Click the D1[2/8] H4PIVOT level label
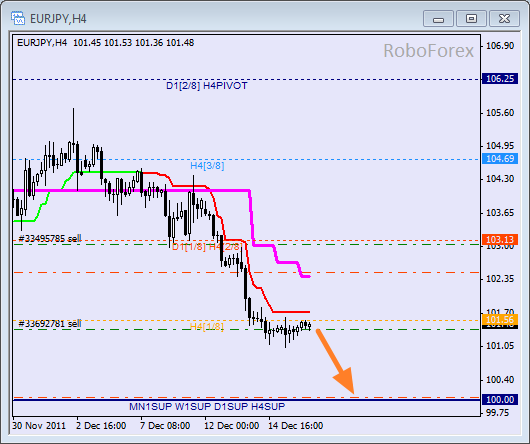The width and height of the screenshot is (530, 444). (207, 86)
